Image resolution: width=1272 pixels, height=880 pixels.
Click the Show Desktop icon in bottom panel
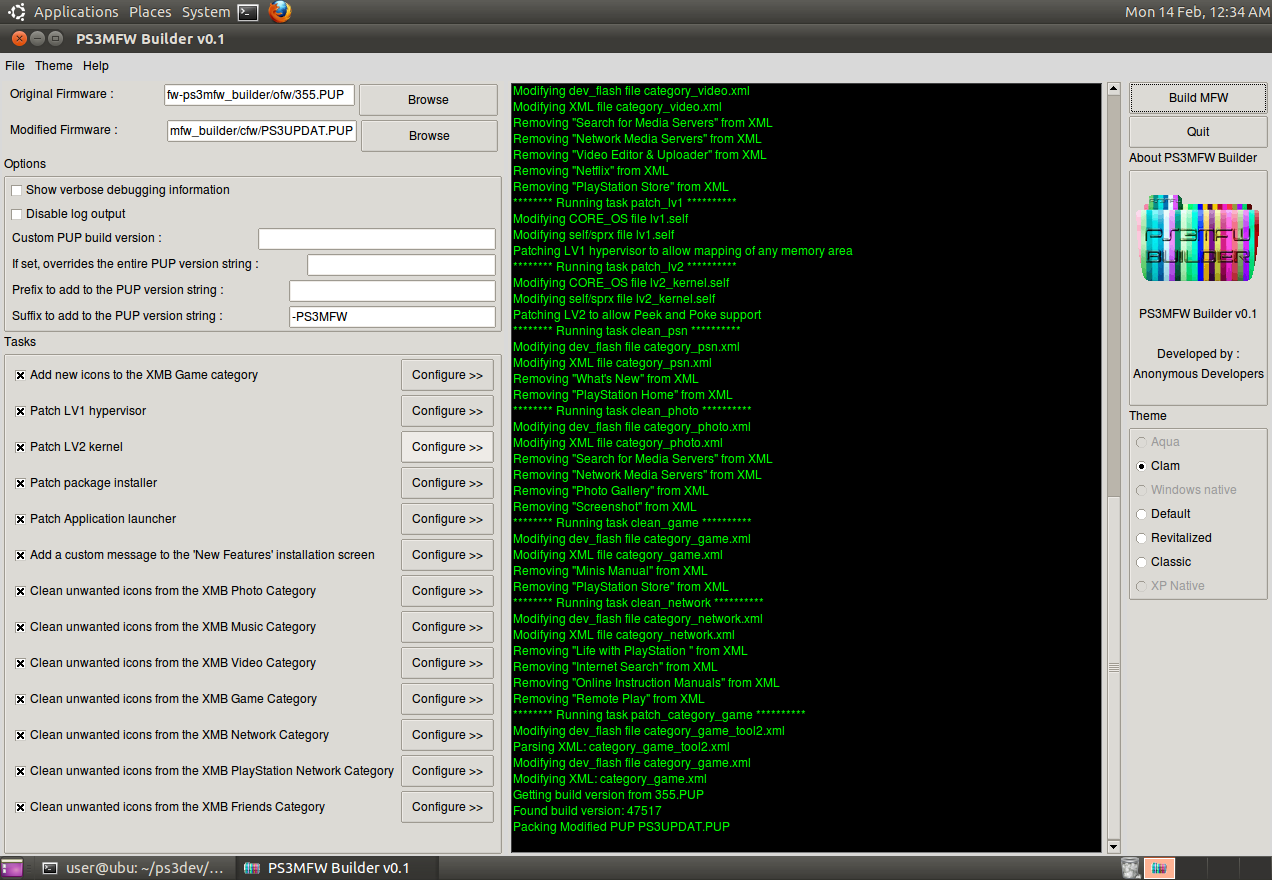12,868
